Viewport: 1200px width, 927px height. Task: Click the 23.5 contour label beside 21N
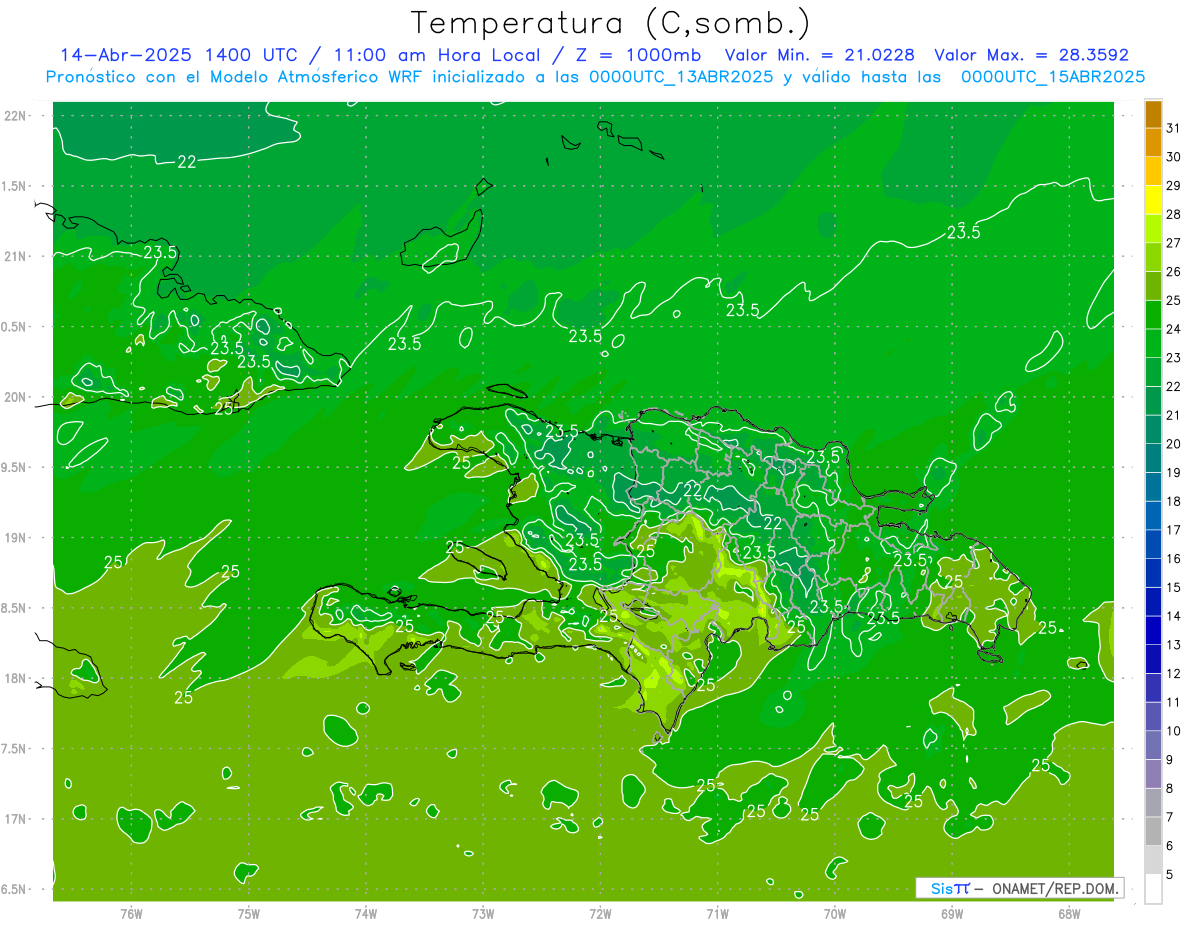(x=160, y=252)
